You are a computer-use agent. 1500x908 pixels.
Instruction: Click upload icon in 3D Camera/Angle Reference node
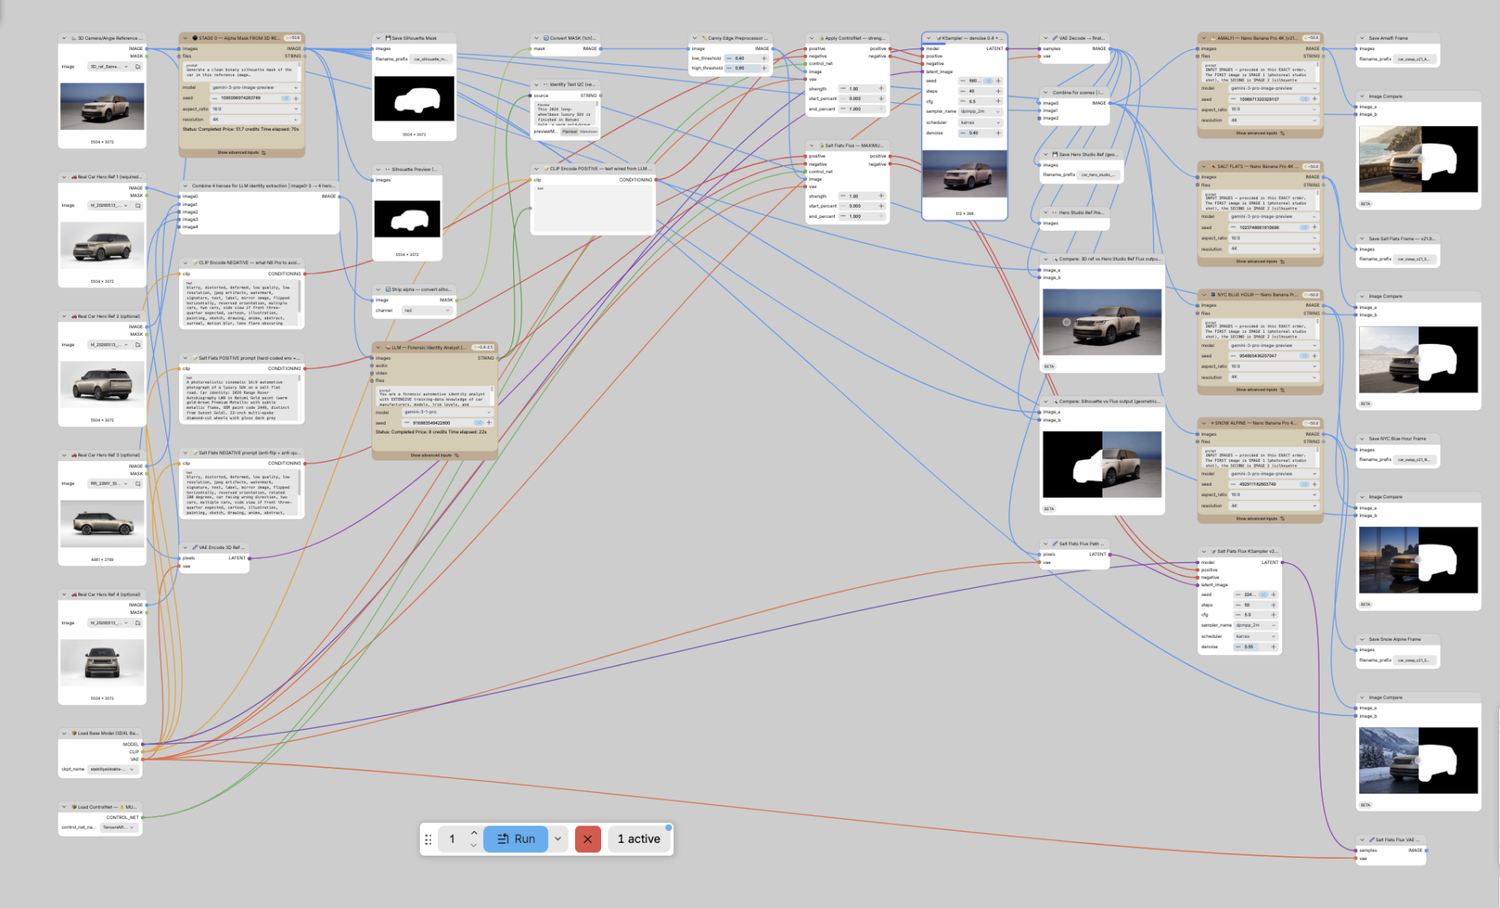(x=138, y=67)
